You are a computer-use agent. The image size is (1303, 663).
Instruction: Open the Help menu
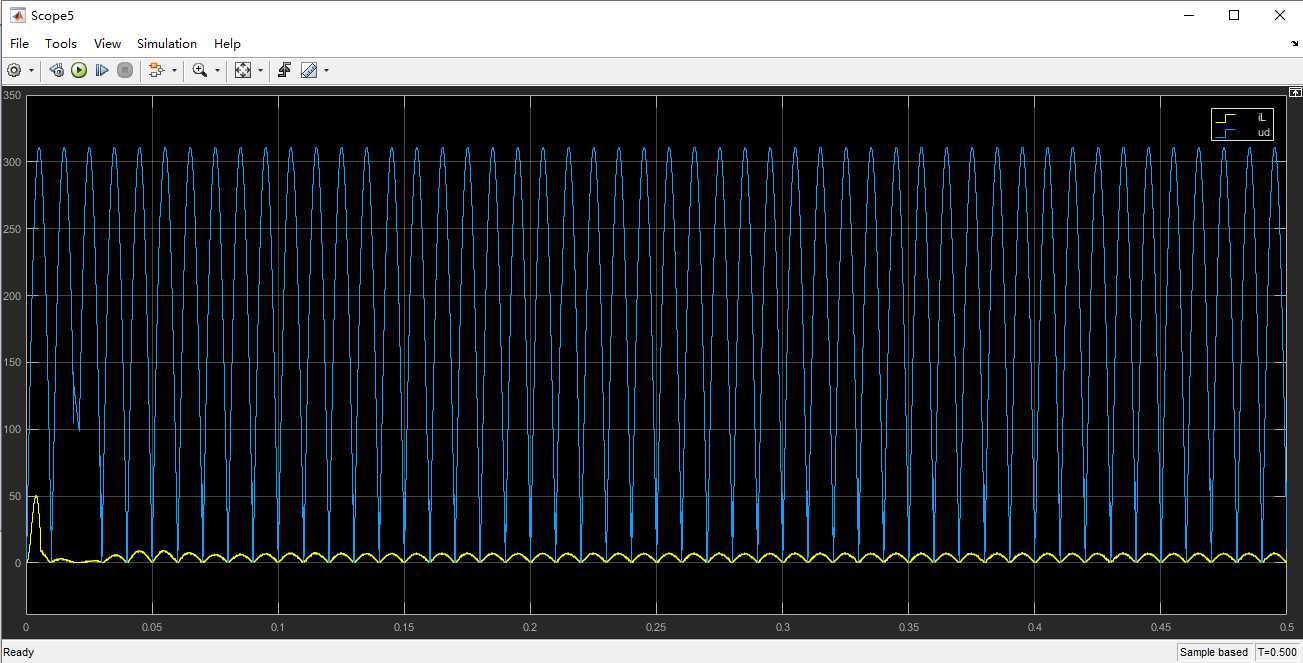click(227, 44)
